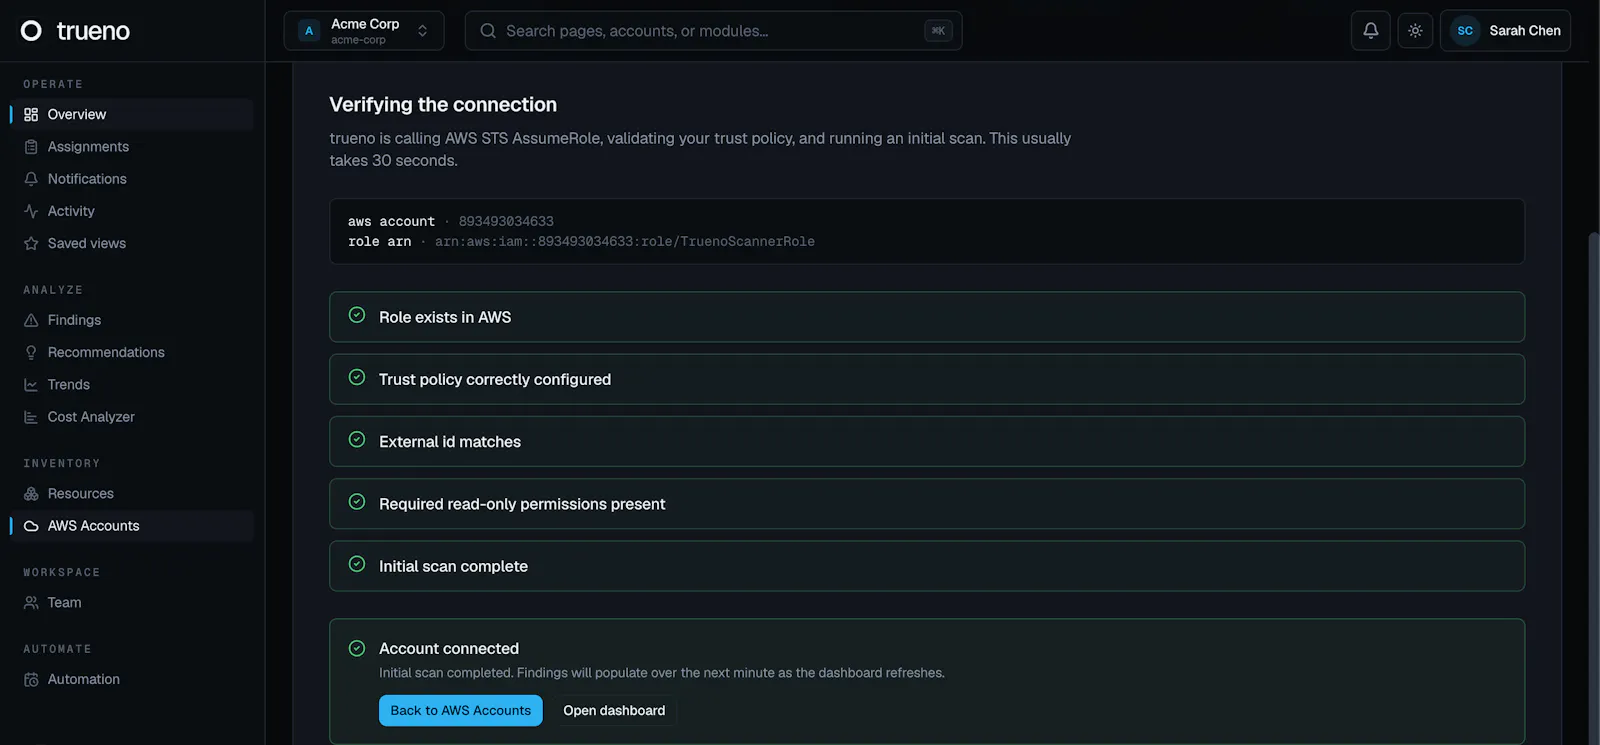The image size is (1600, 745).
Task: Click check icon for Initial scan complete
Action: coord(357,565)
